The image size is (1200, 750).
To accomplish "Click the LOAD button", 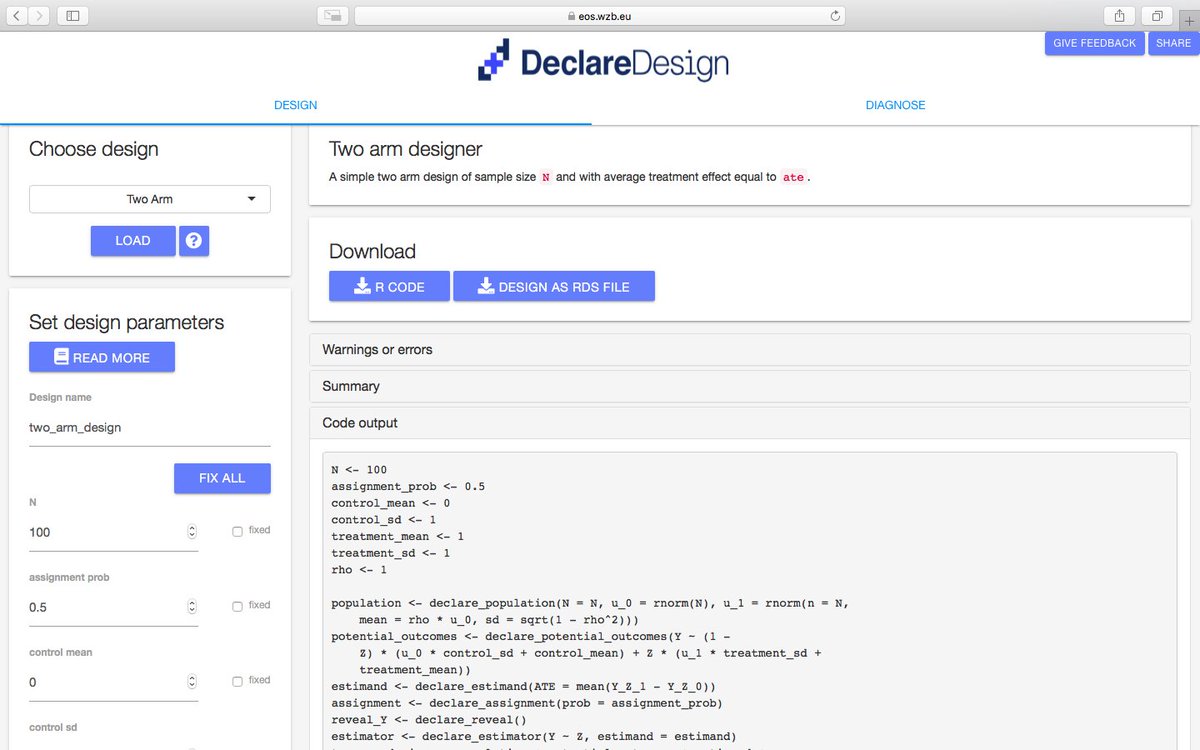I will (x=133, y=241).
